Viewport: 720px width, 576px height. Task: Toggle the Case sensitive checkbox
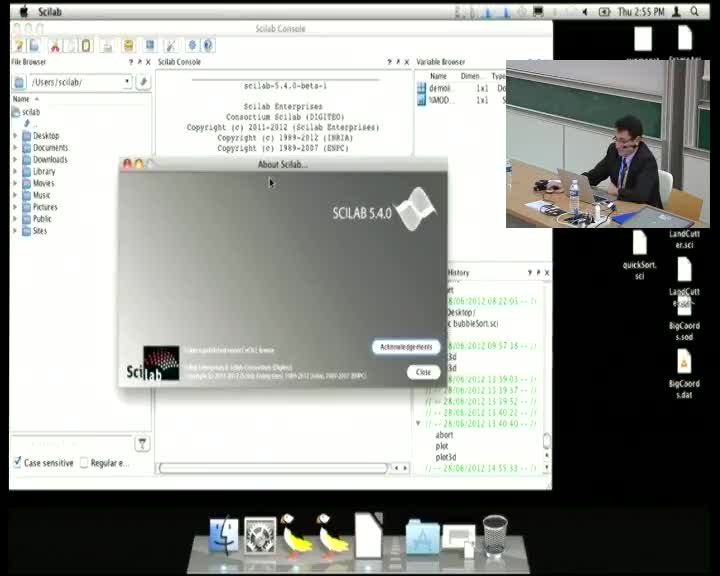tap(17, 462)
